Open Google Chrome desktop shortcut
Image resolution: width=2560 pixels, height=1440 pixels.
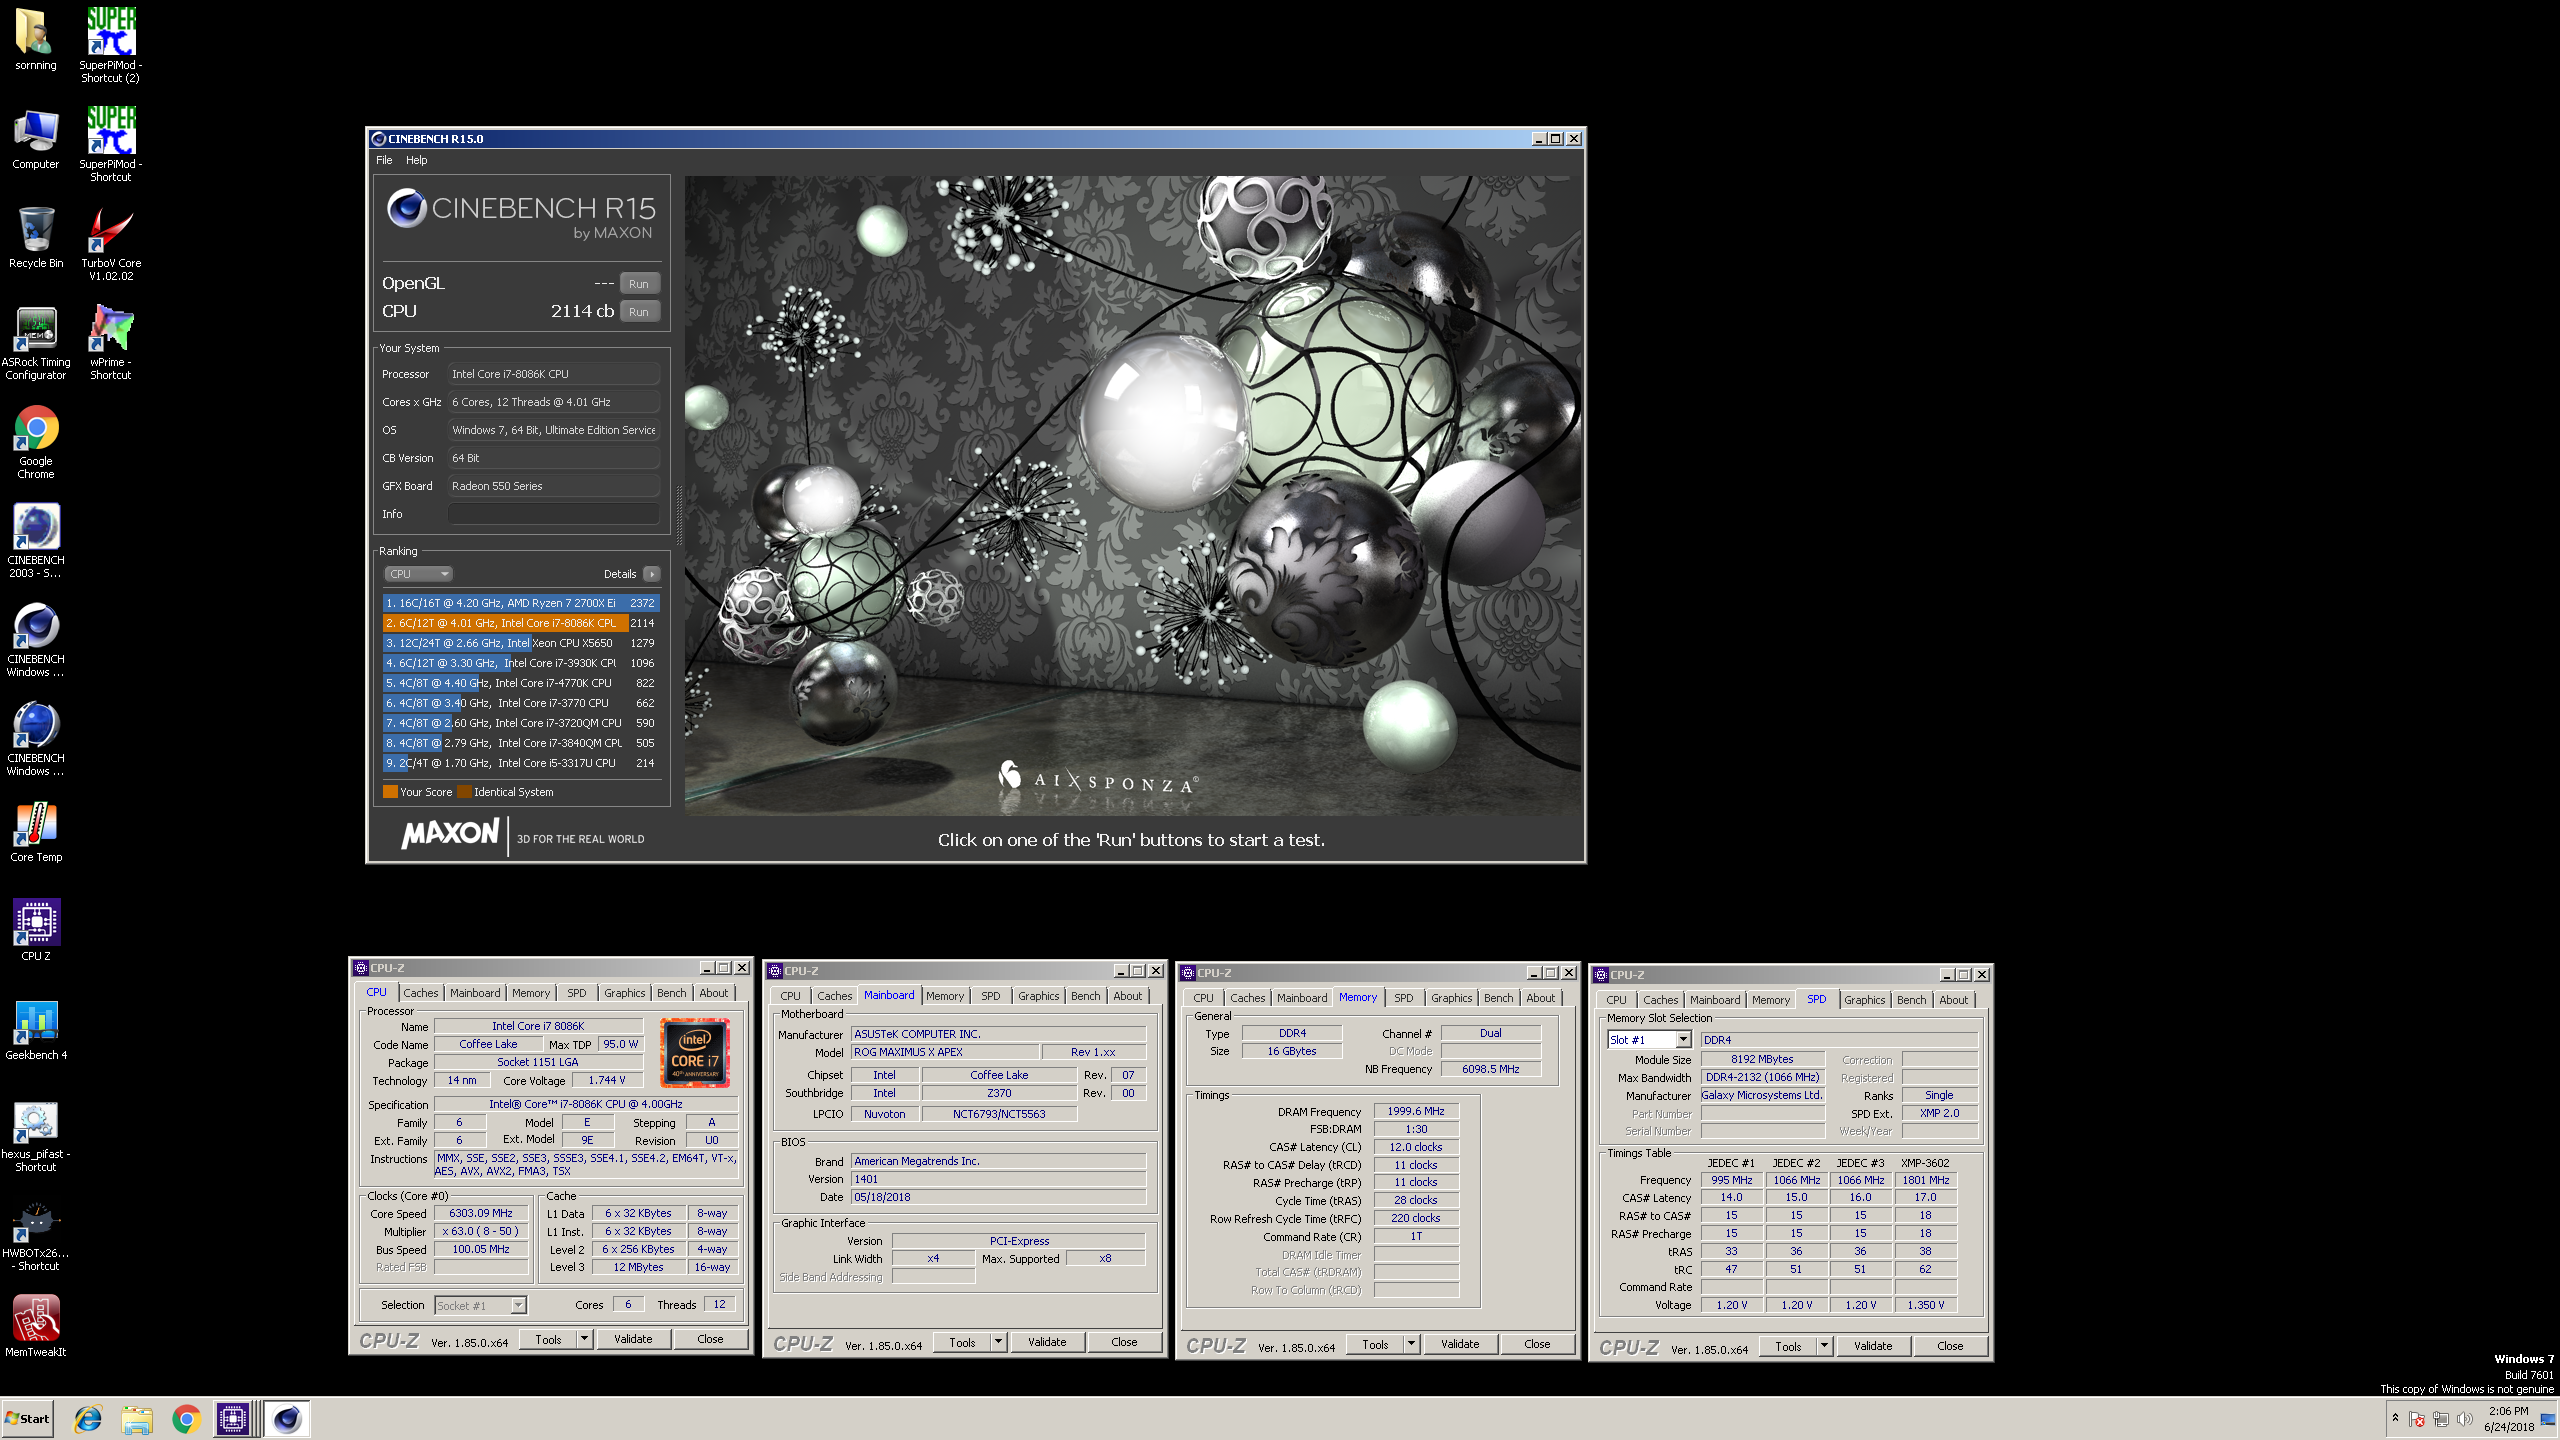tap(35, 442)
